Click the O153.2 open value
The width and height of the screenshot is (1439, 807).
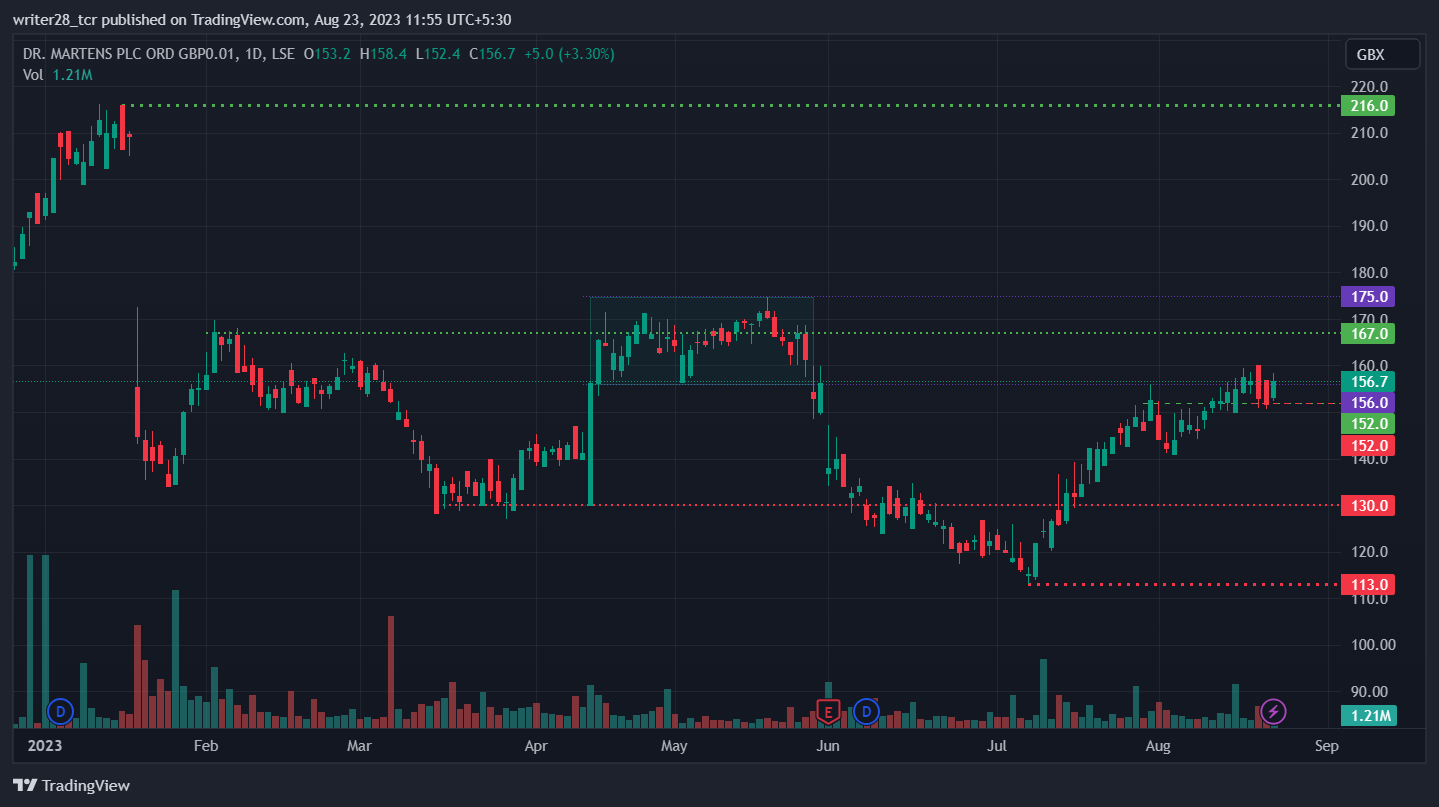pyautogui.click(x=327, y=54)
